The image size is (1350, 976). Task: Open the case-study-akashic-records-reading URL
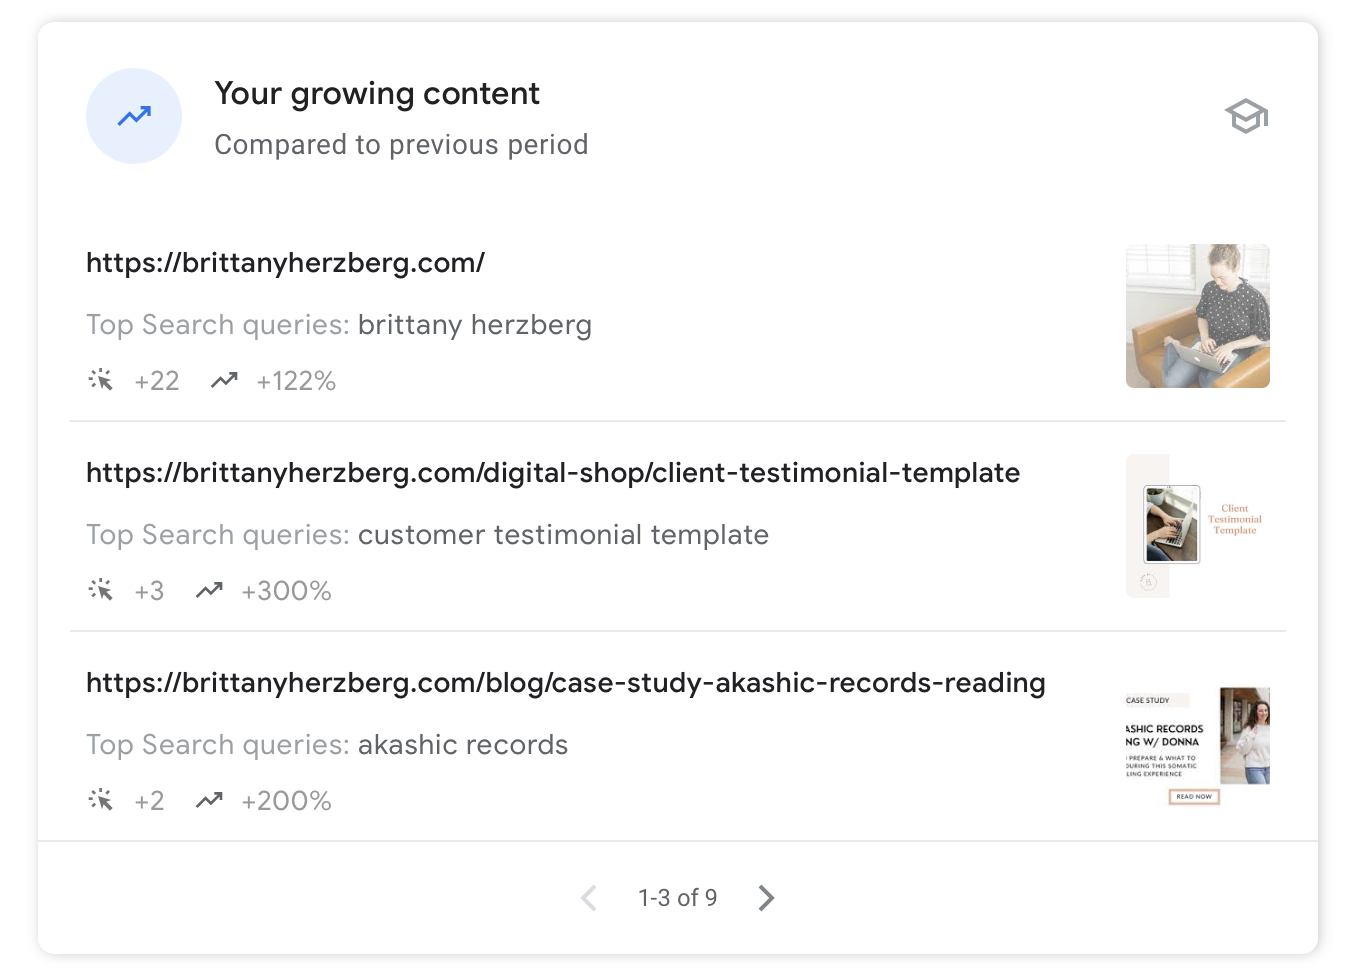click(565, 683)
